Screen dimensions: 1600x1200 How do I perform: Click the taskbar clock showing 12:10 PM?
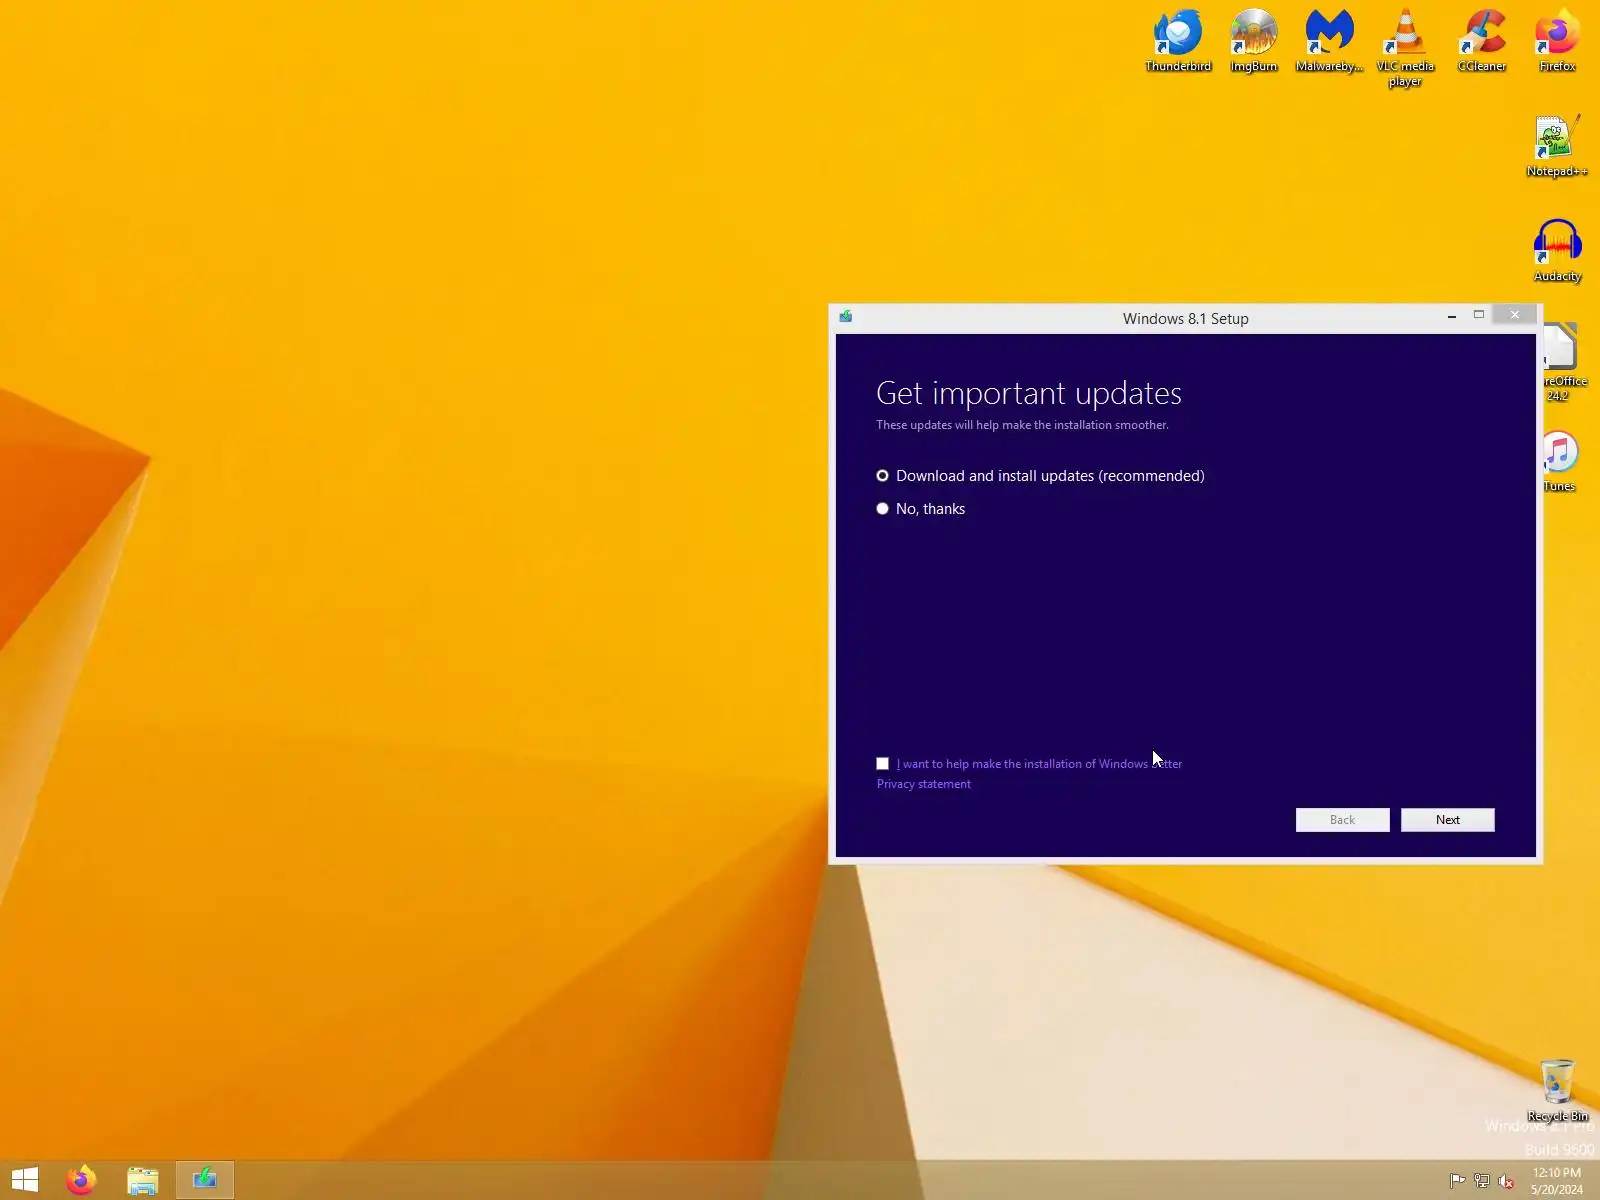(x=1557, y=1181)
